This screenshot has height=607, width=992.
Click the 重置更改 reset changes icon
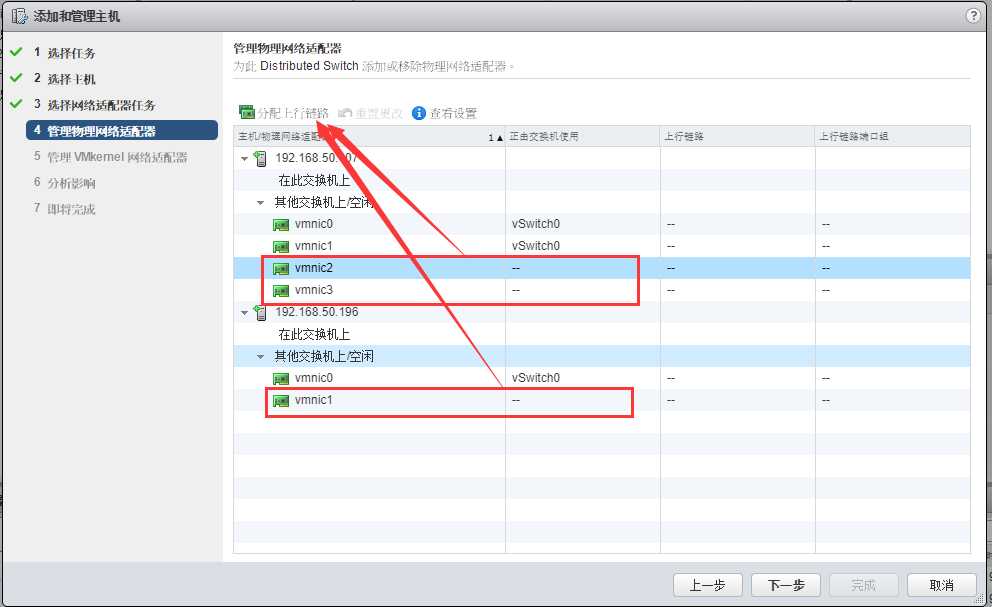click(x=345, y=113)
